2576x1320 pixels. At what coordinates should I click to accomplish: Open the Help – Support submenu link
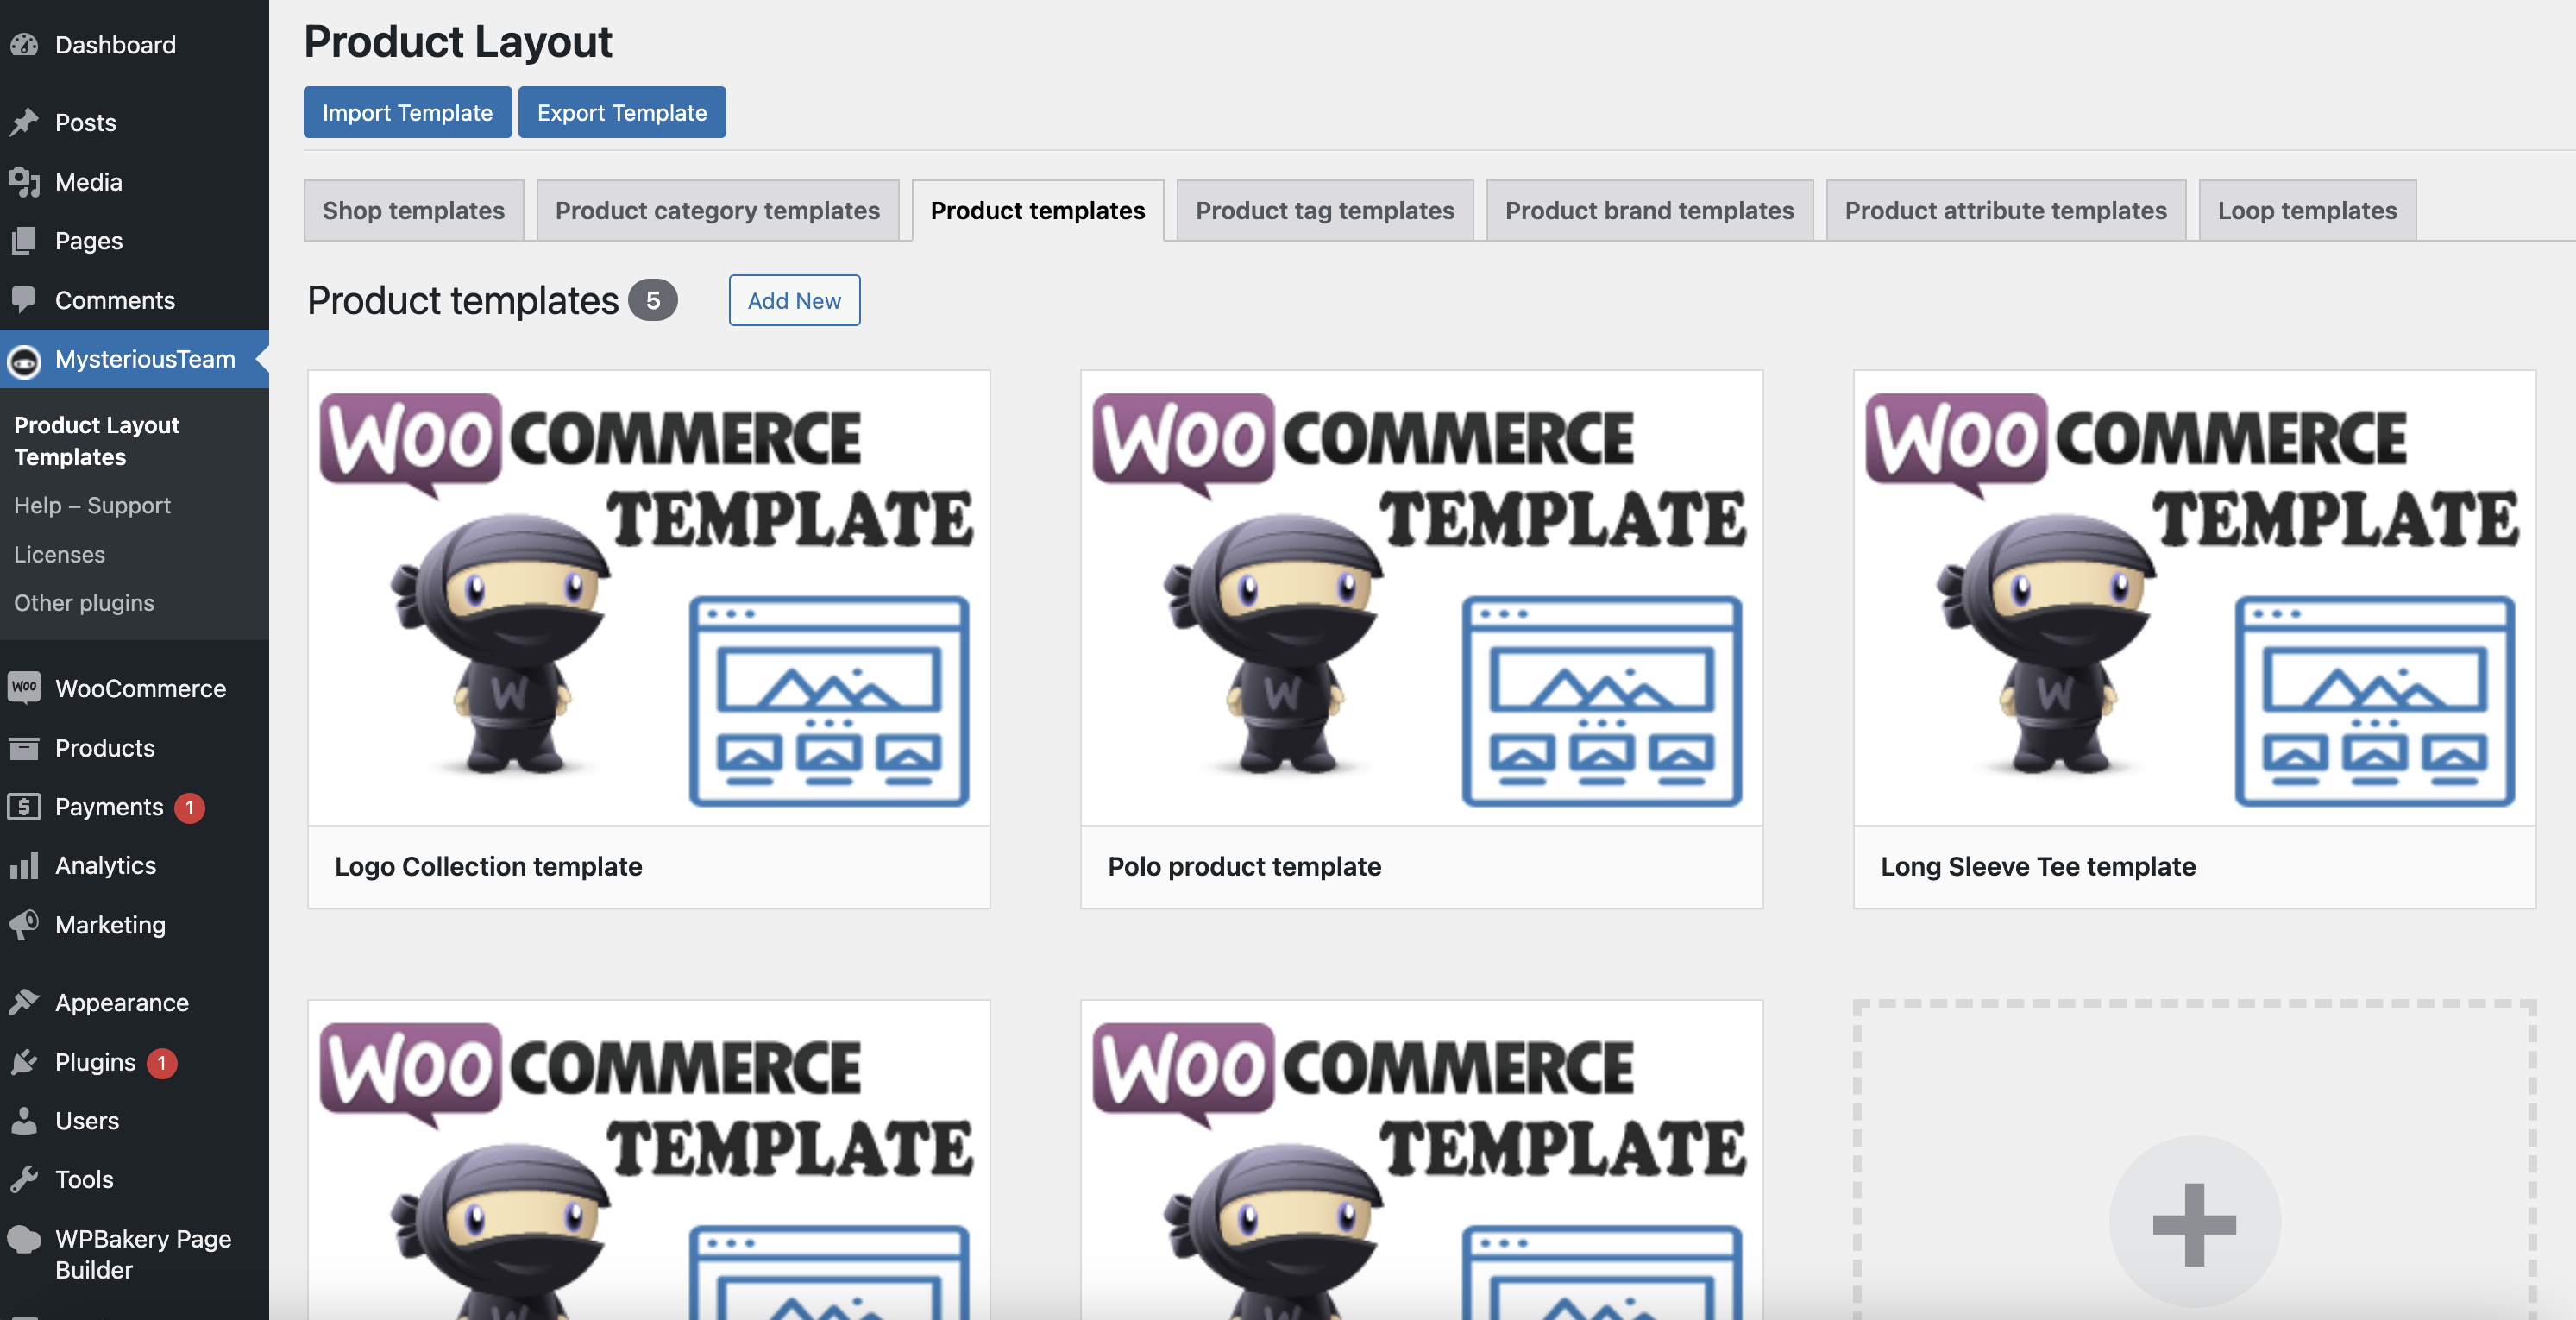click(x=92, y=505)
